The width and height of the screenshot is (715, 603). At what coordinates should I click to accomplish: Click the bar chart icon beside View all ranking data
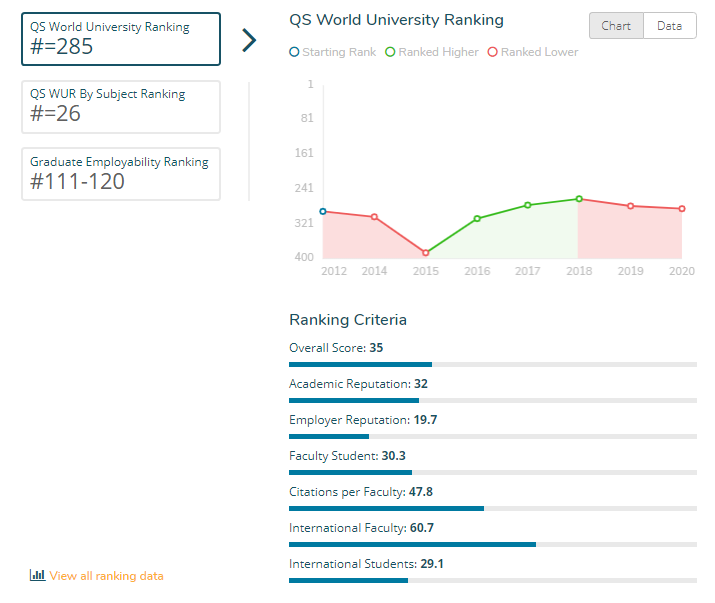pos(37,575)
